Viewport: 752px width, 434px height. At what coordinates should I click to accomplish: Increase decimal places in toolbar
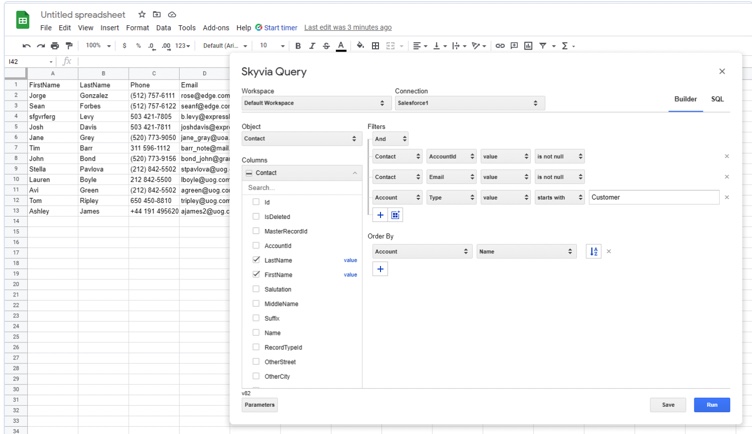[166, 46]
